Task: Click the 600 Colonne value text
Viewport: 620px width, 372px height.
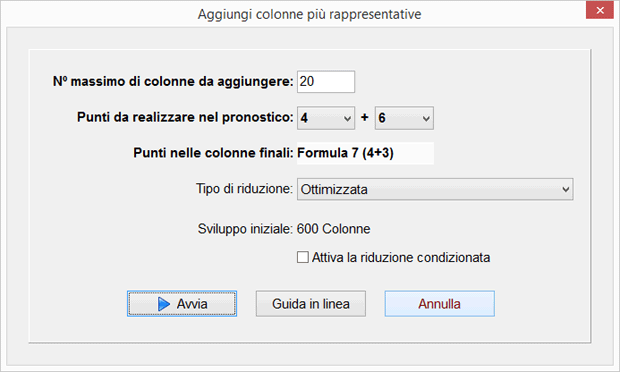Action: 333,229
